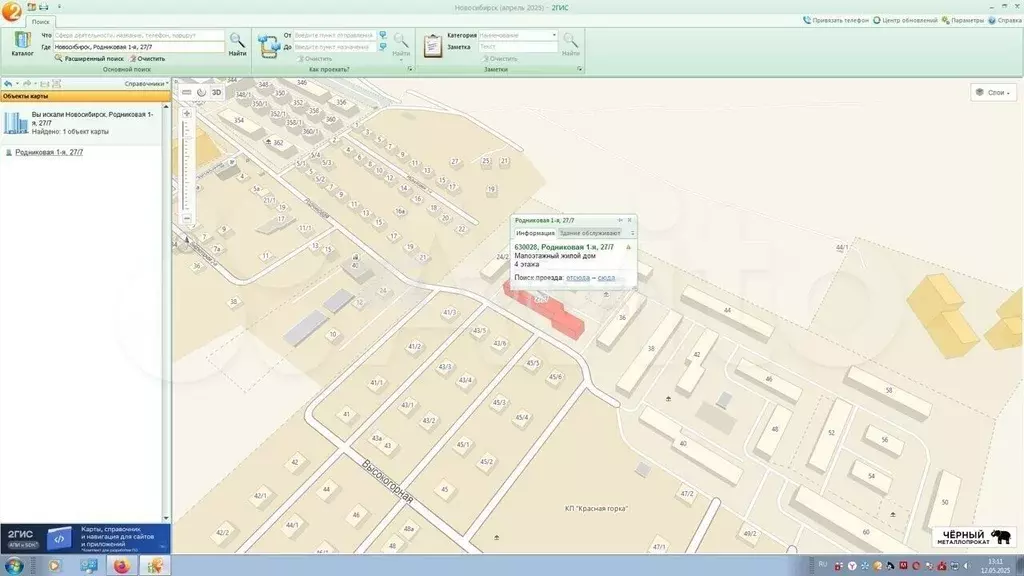This screenshot has height=576, width=1024.
Task: Zoom out with the map minus button
Action: 187,218
